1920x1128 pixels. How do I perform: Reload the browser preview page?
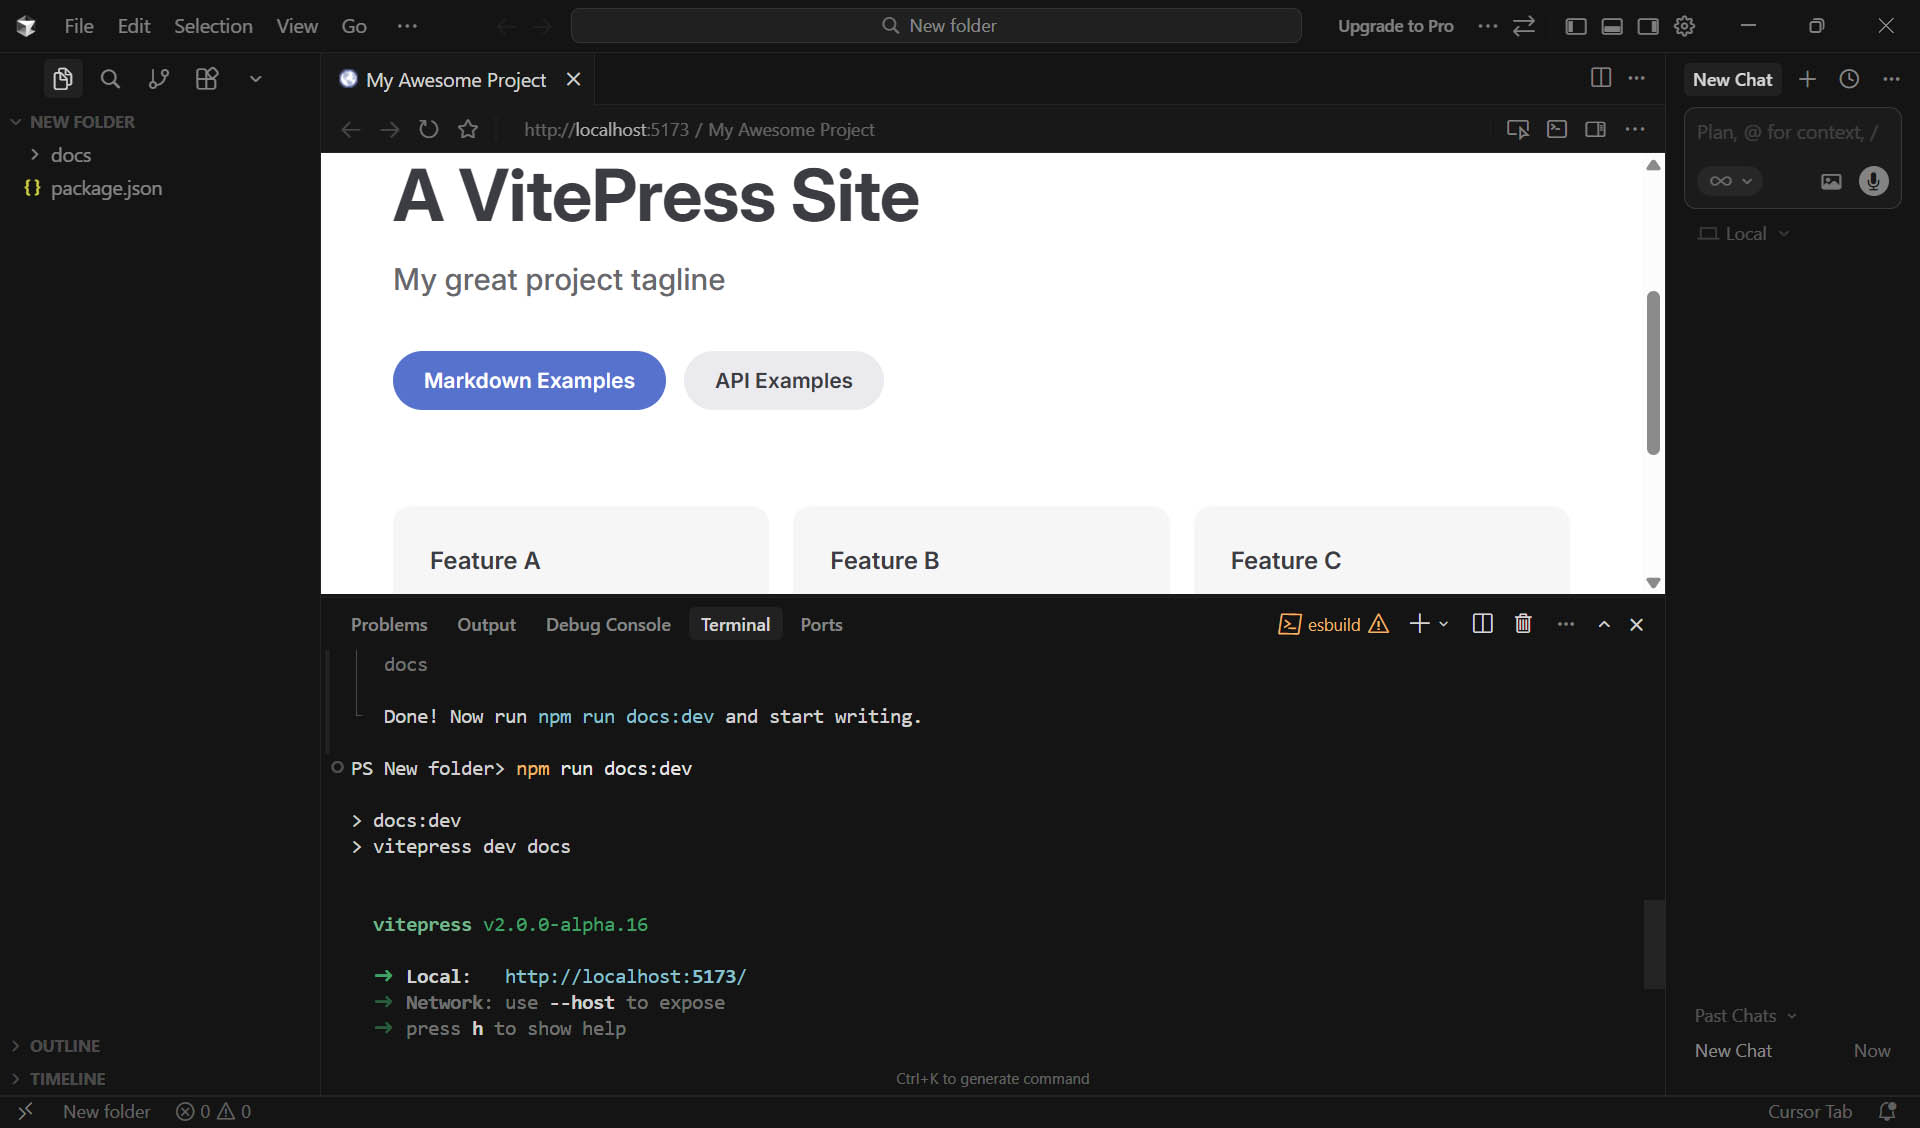tap(429, 129)
